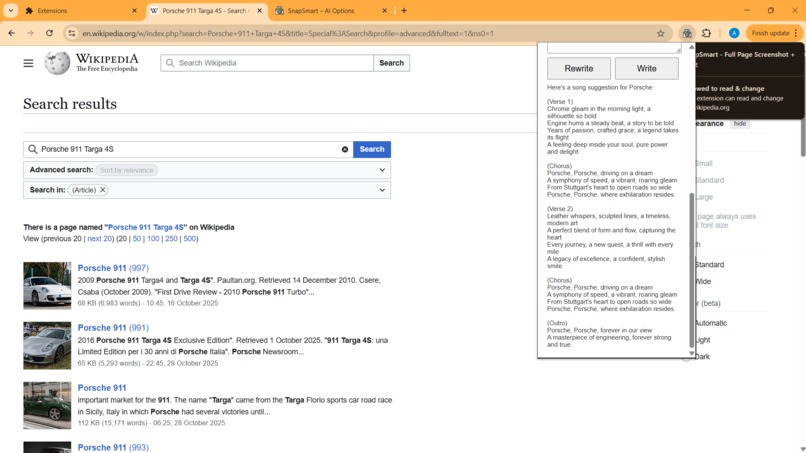This screenshot has width=806, height=453.
Task: Click the "(Verse 1)" heading in the song
Action: tap(560, 102)
